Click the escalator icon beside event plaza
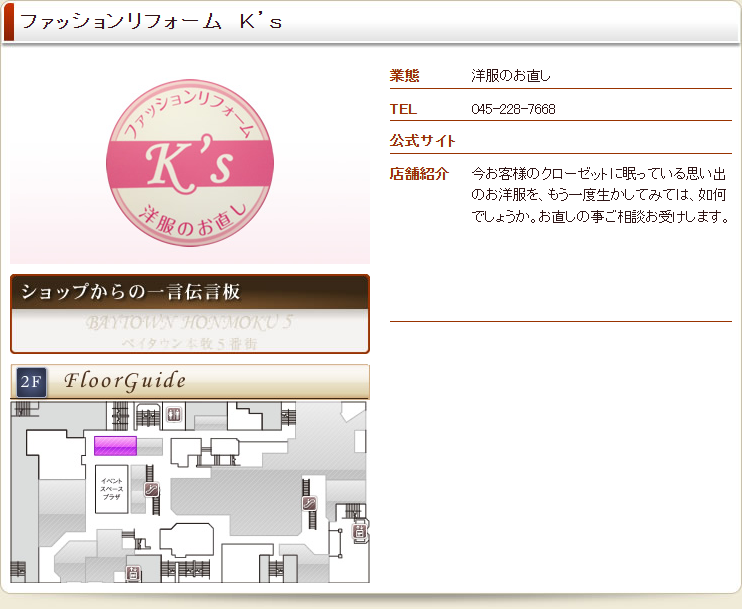 (x=152, y=489)
